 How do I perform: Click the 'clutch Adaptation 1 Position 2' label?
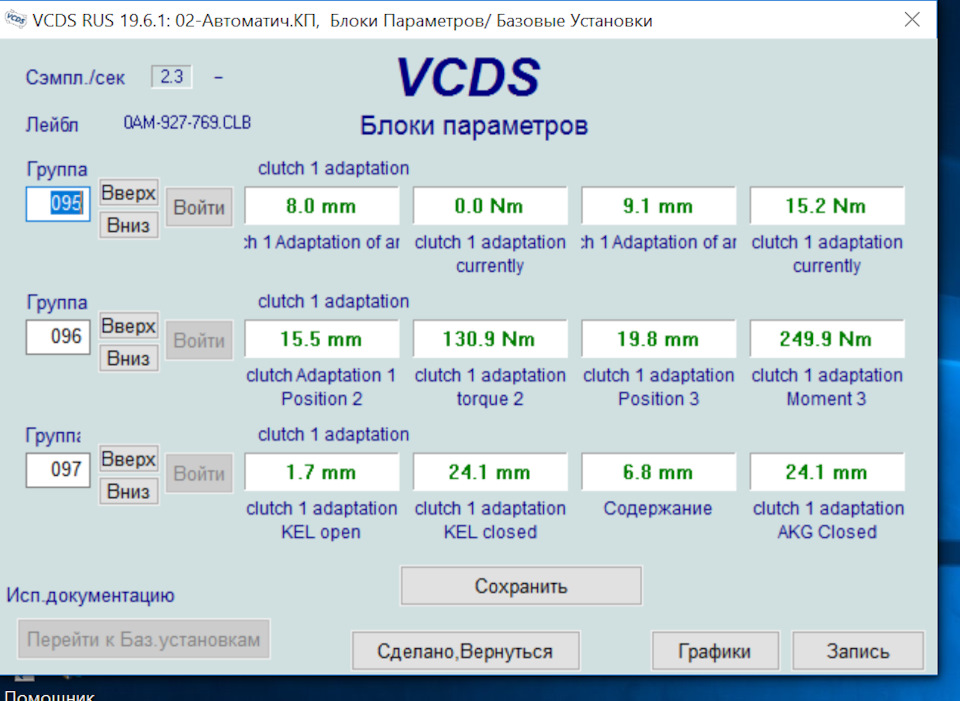pos(321,387)
